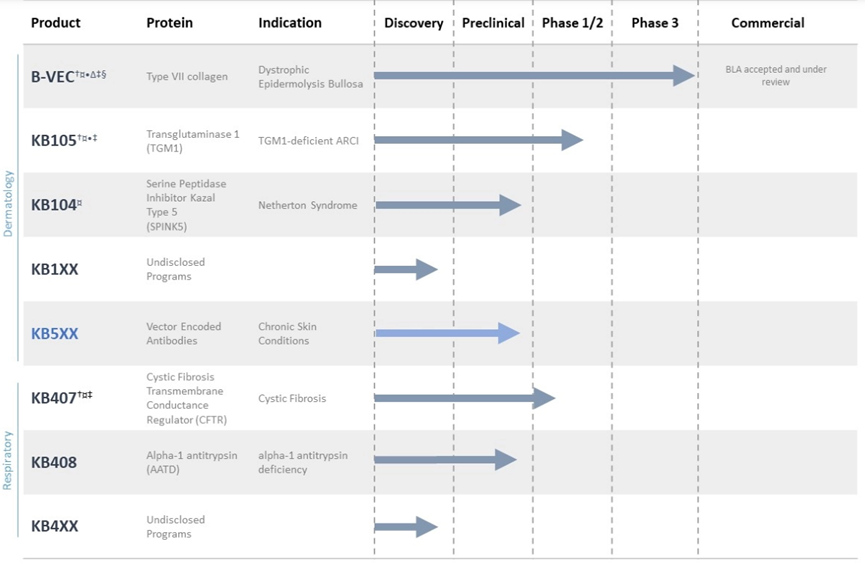The image size is (865, 566).
Task: Click the Netherton Syndrome indication text
Action: click(x=307, y=205)
